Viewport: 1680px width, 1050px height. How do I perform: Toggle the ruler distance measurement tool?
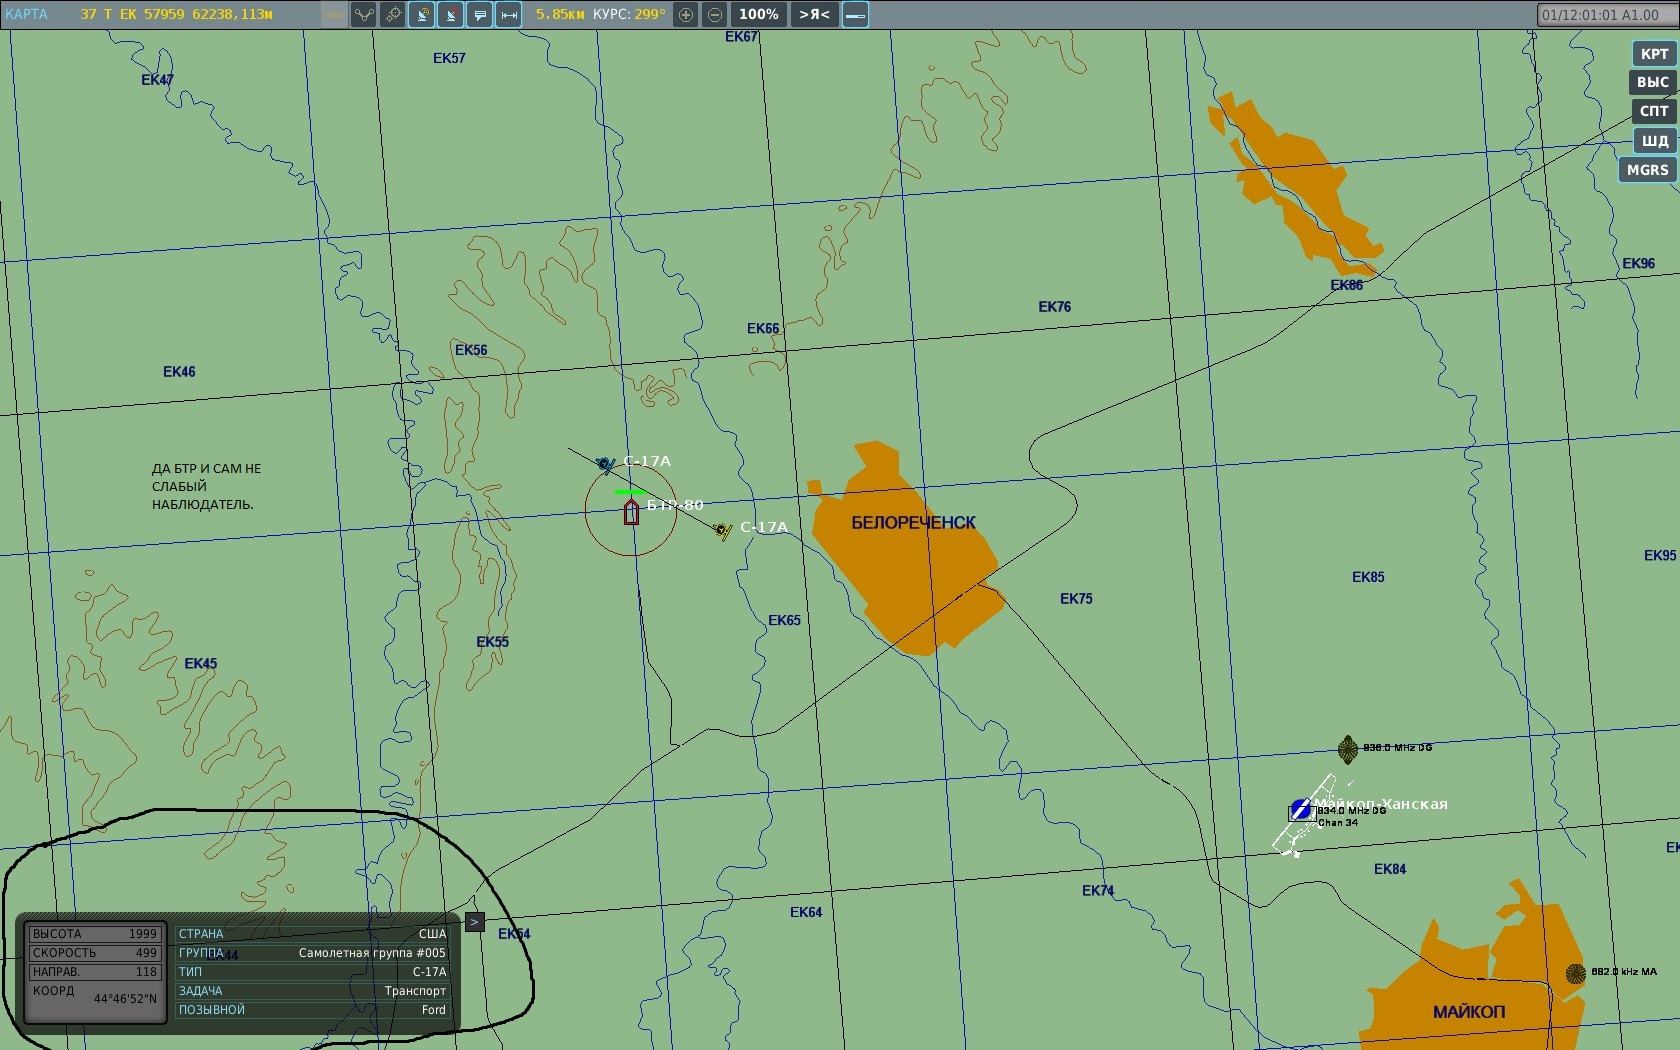pos(509,14)
